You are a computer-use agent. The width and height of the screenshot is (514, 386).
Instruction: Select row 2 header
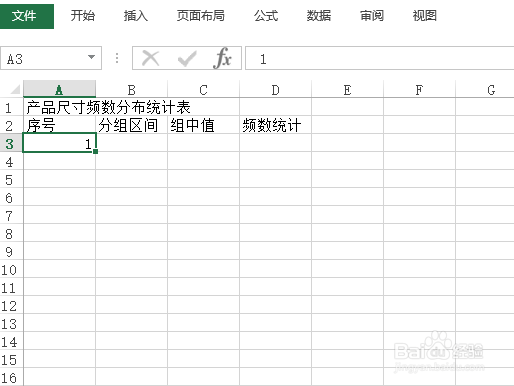coord(11,125)
